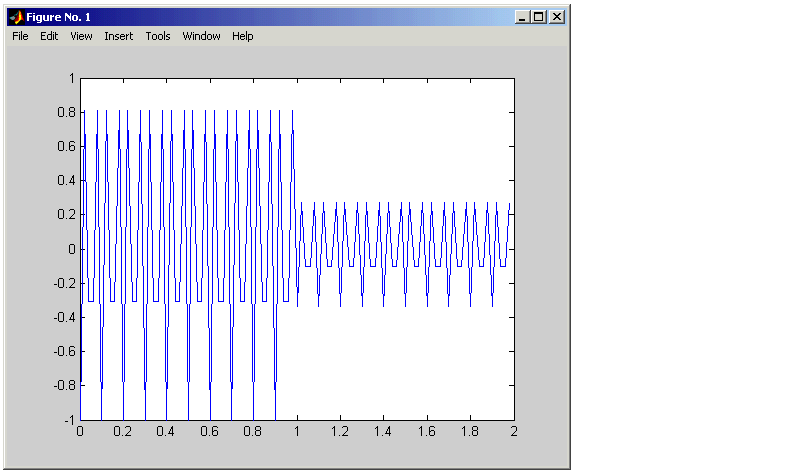Click the x-axis label 0.6
The height and width of the screenshot is (475, 800).
(x=209, y=432)
